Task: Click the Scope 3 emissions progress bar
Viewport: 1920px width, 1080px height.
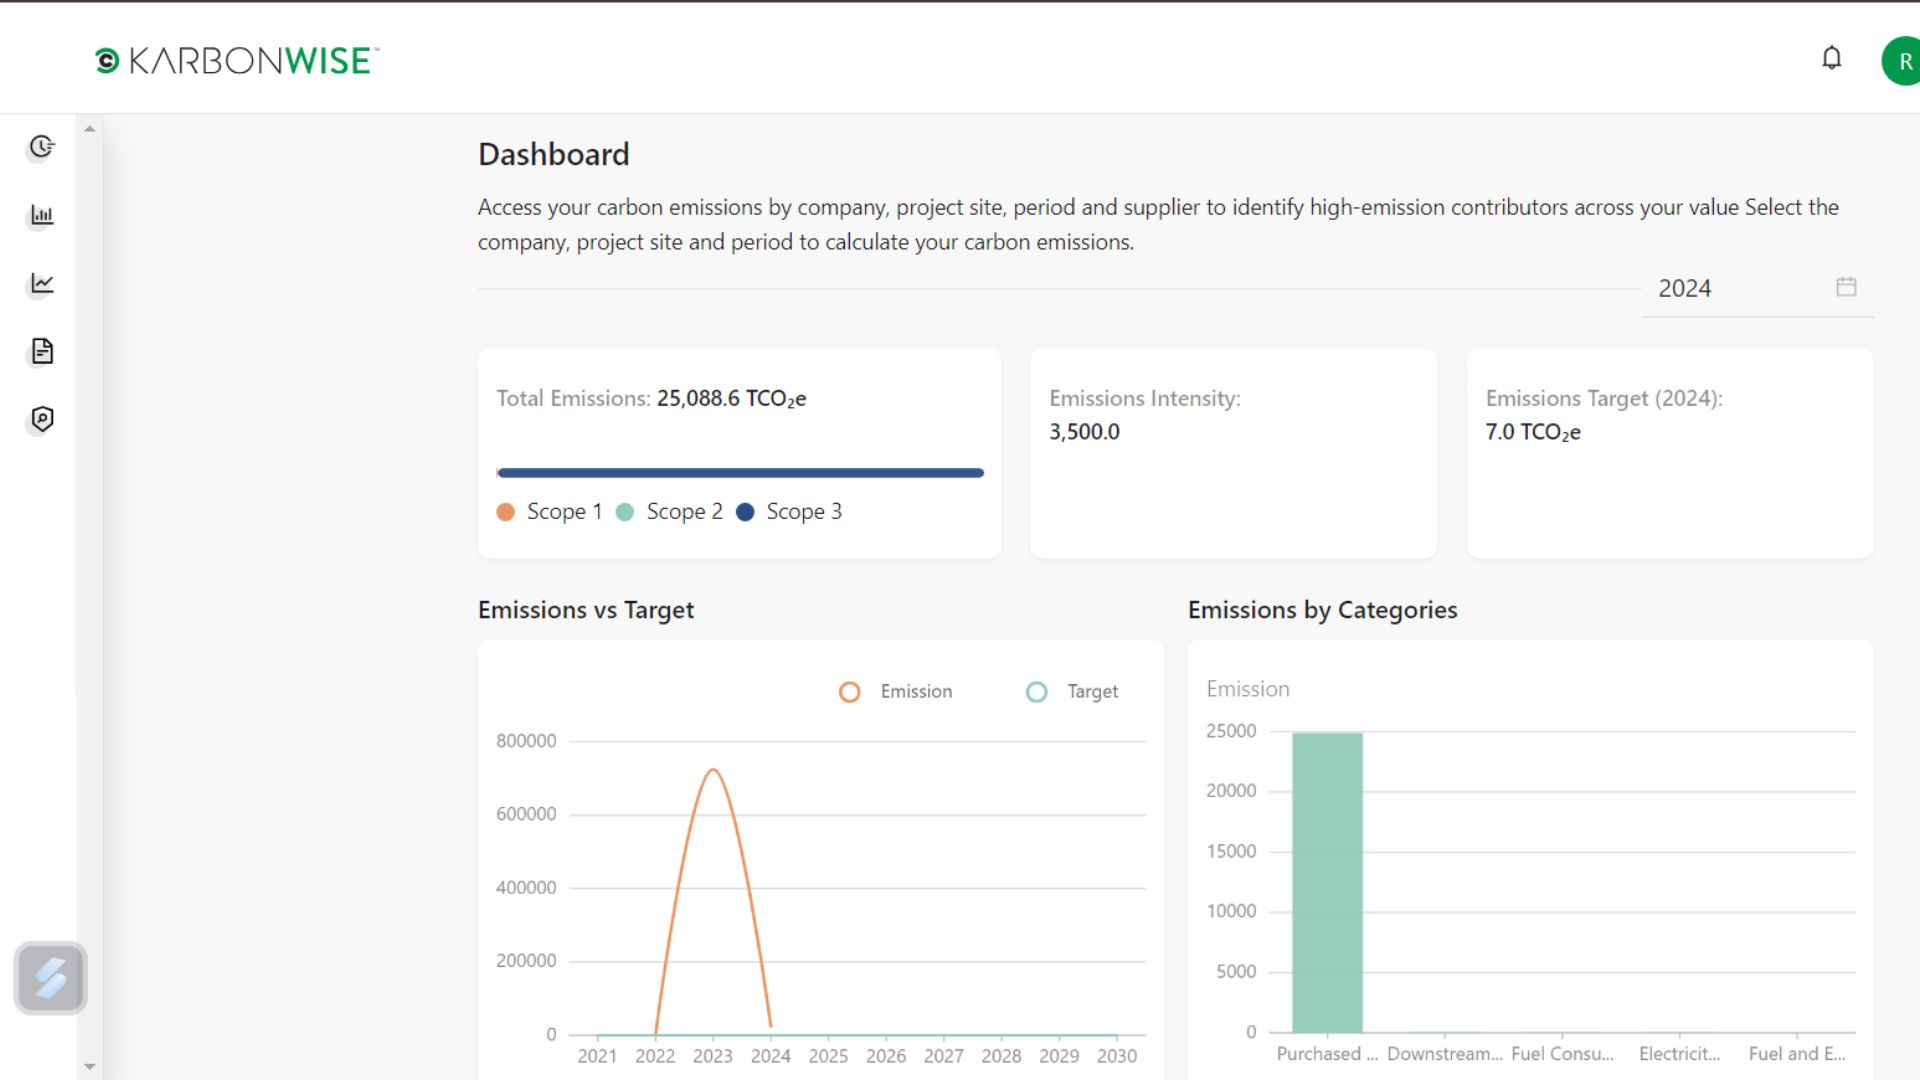Action: click(x=740, y=472)
